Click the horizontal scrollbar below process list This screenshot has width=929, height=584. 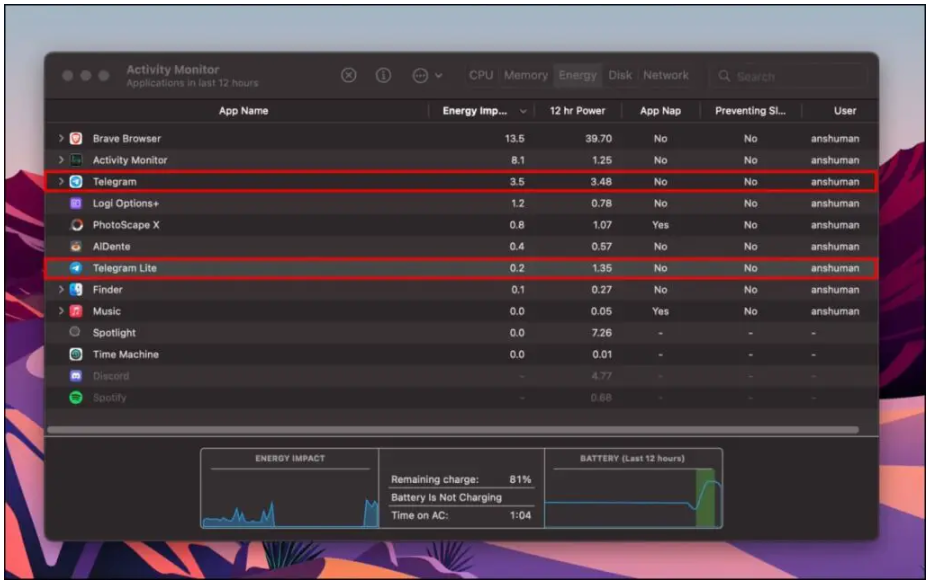click(452, 430)
